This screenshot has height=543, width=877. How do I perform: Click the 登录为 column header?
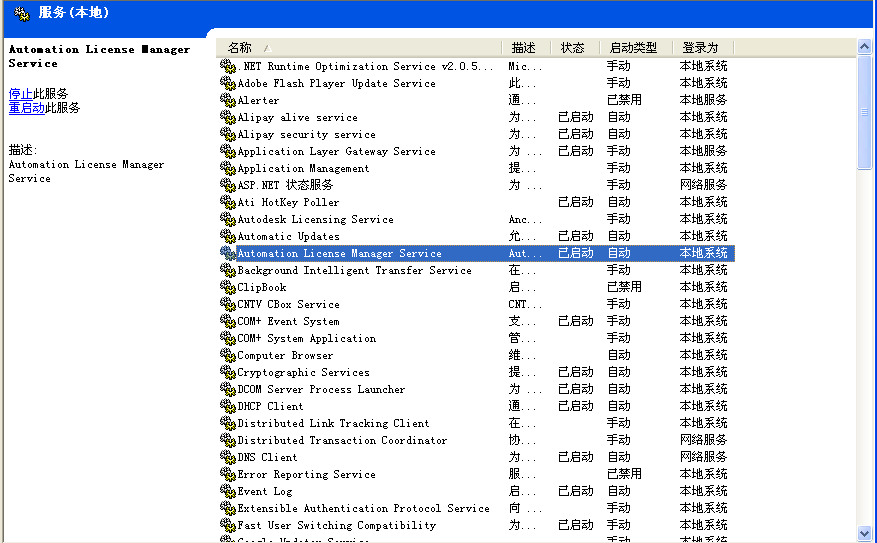(x=701, y=48)
